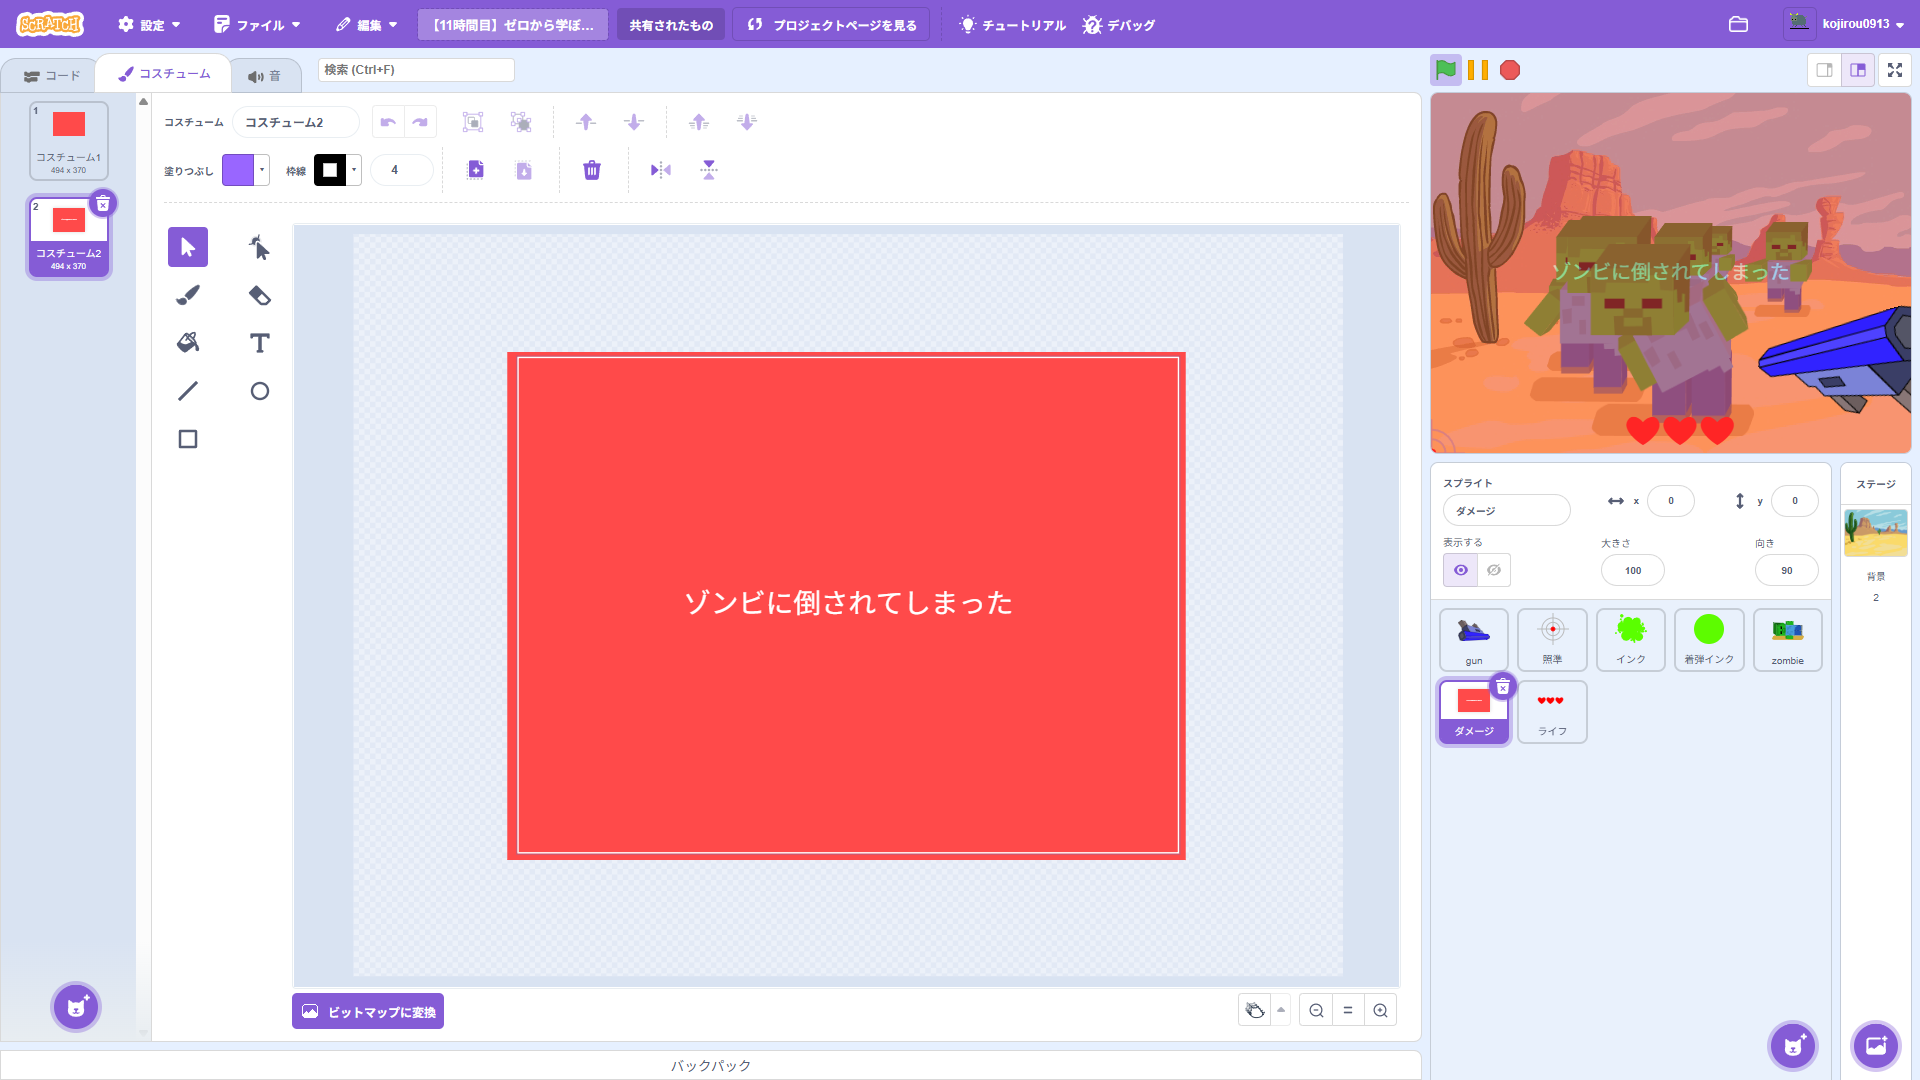Switch to small stage layout
Screen dimensions: 1920x1080
click(x=1824, y=70)
